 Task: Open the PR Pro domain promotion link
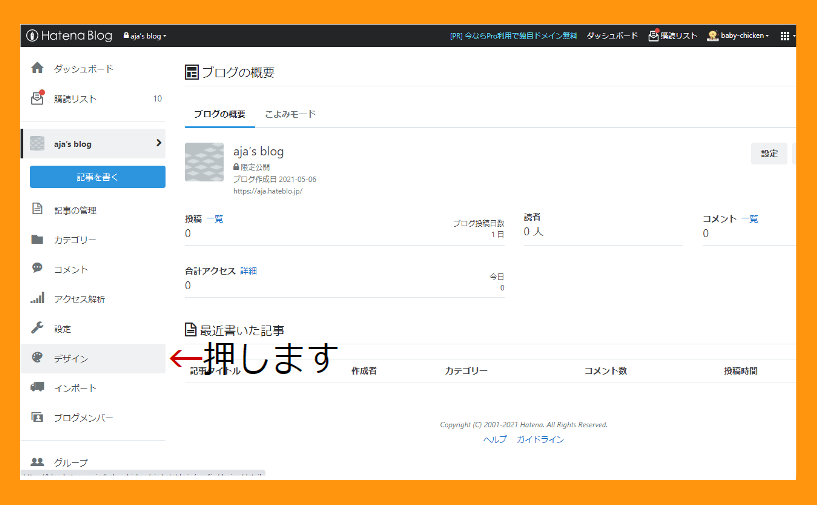[513, 35]
